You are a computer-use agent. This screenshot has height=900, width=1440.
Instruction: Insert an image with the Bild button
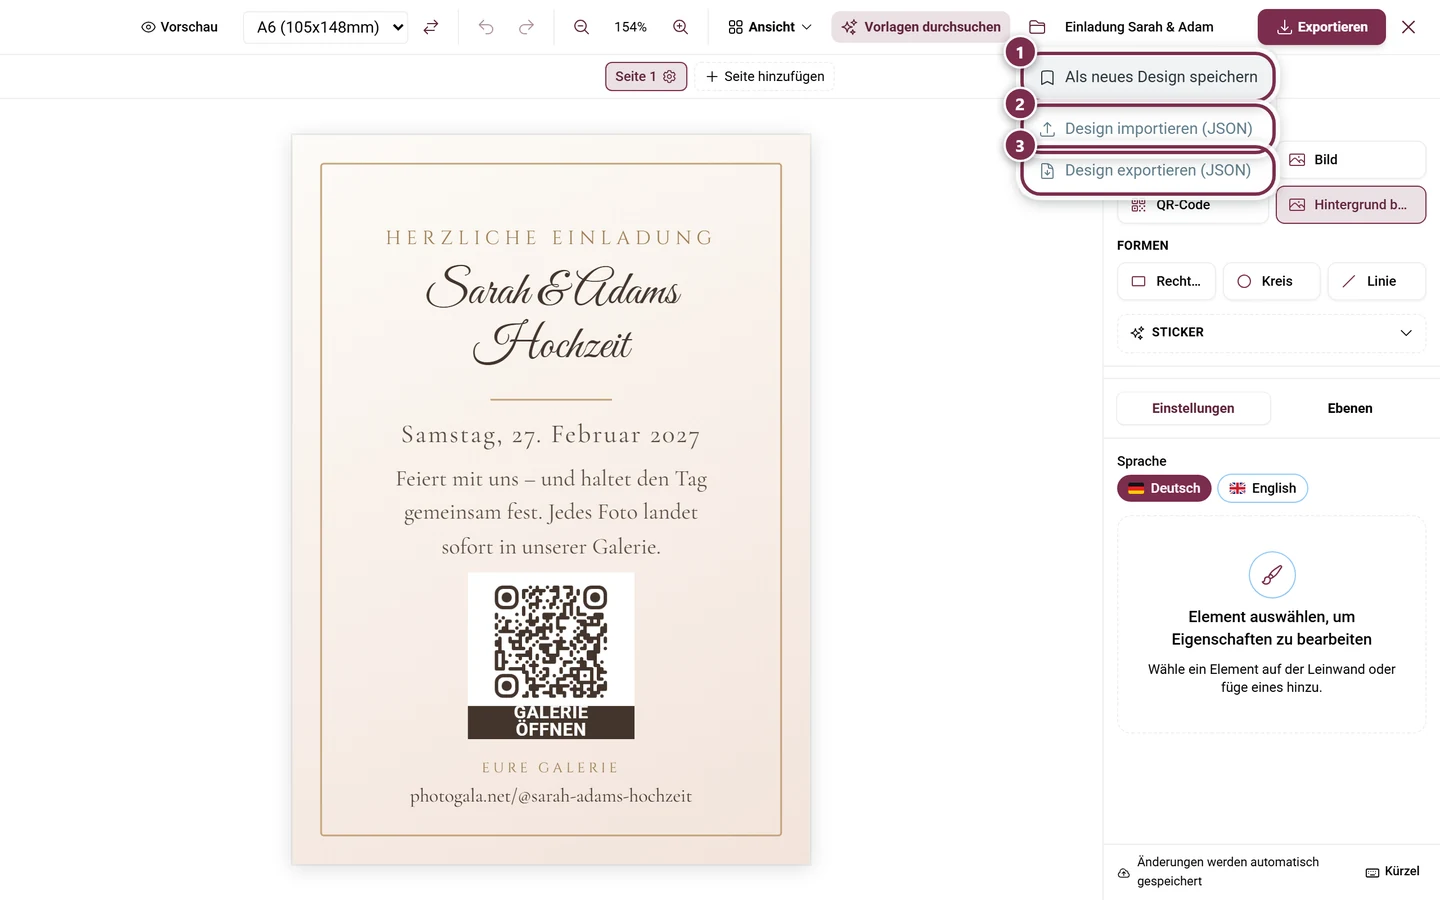(x=1351, y=160)
